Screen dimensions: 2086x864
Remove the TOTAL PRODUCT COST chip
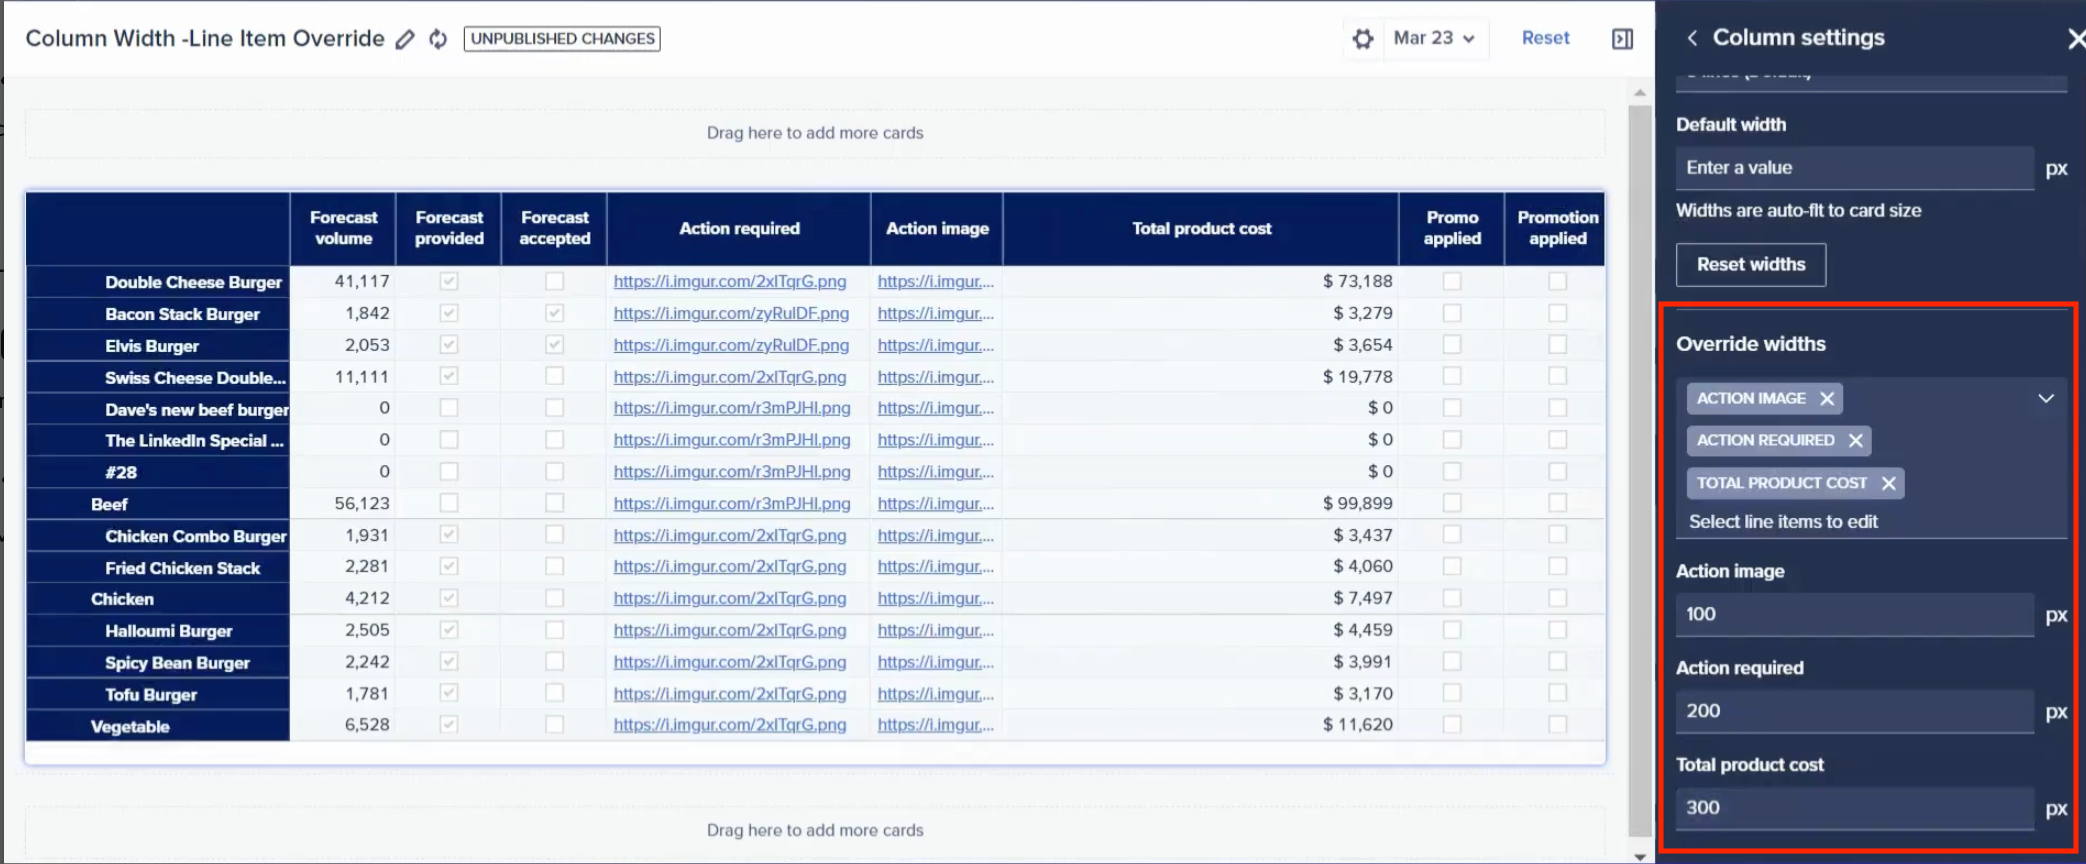pyautogui.click(x=1888, y=483)
